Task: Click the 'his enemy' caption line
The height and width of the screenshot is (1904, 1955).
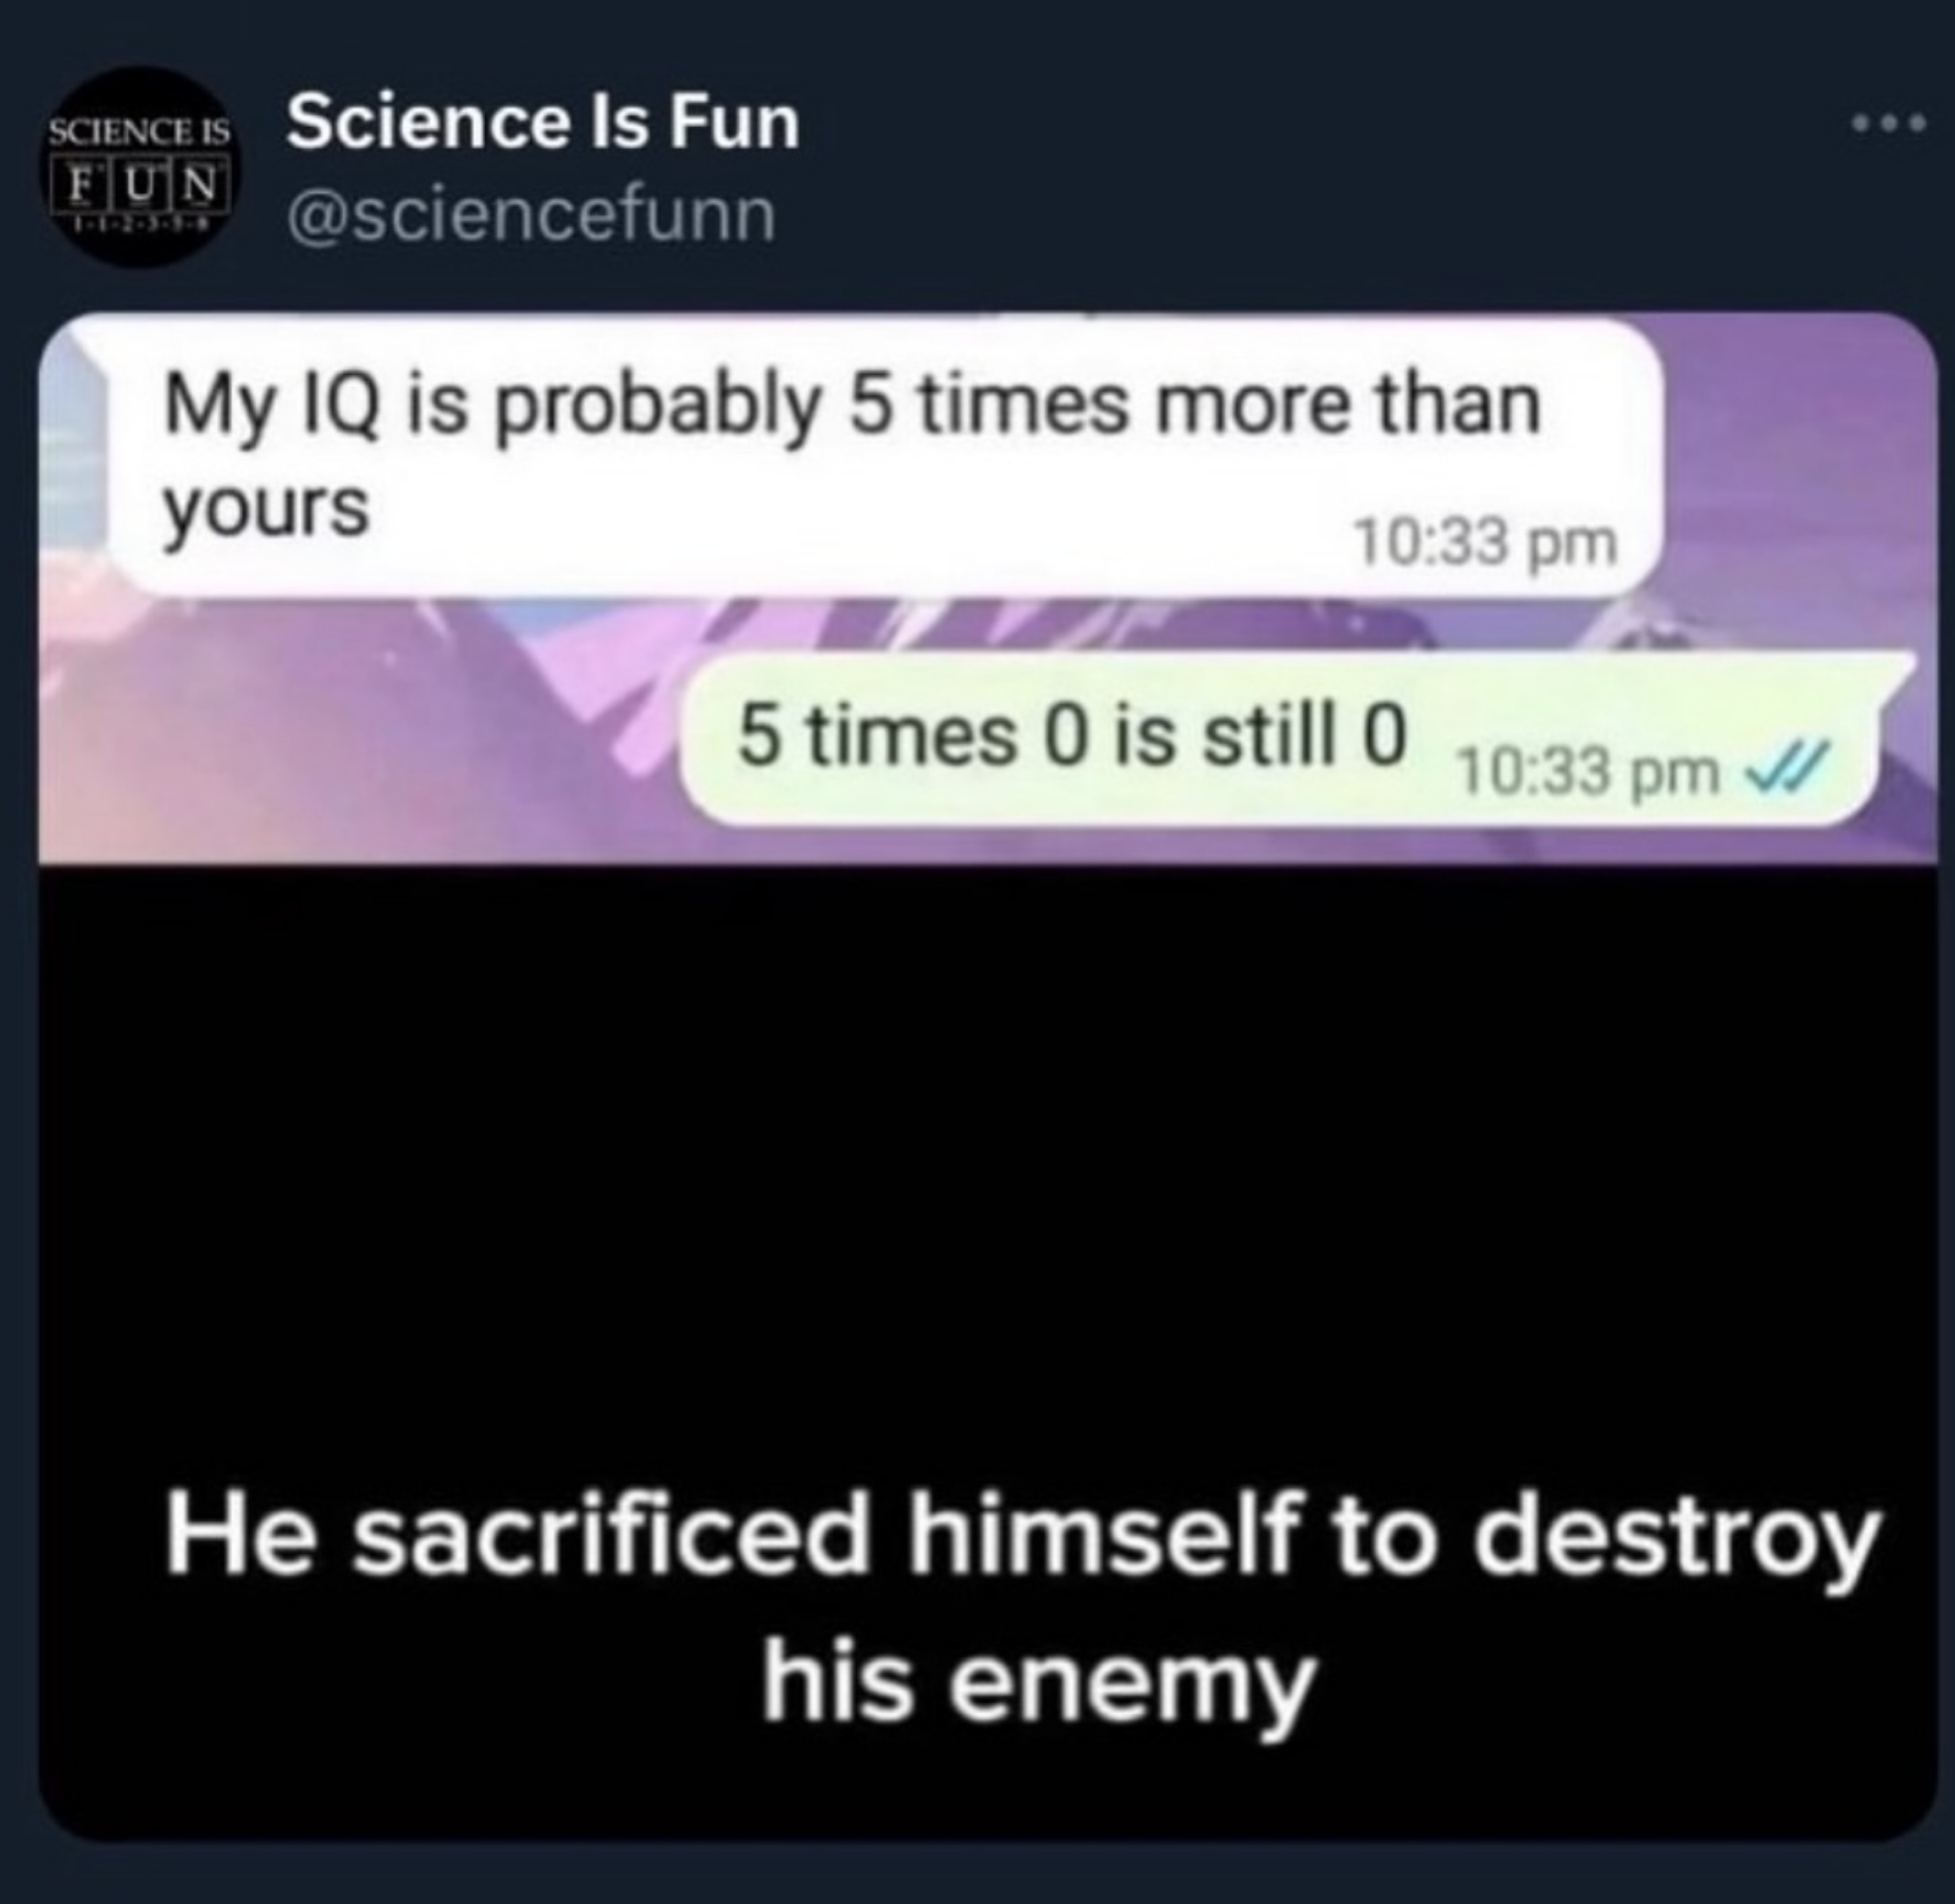Action: 1036,1683
